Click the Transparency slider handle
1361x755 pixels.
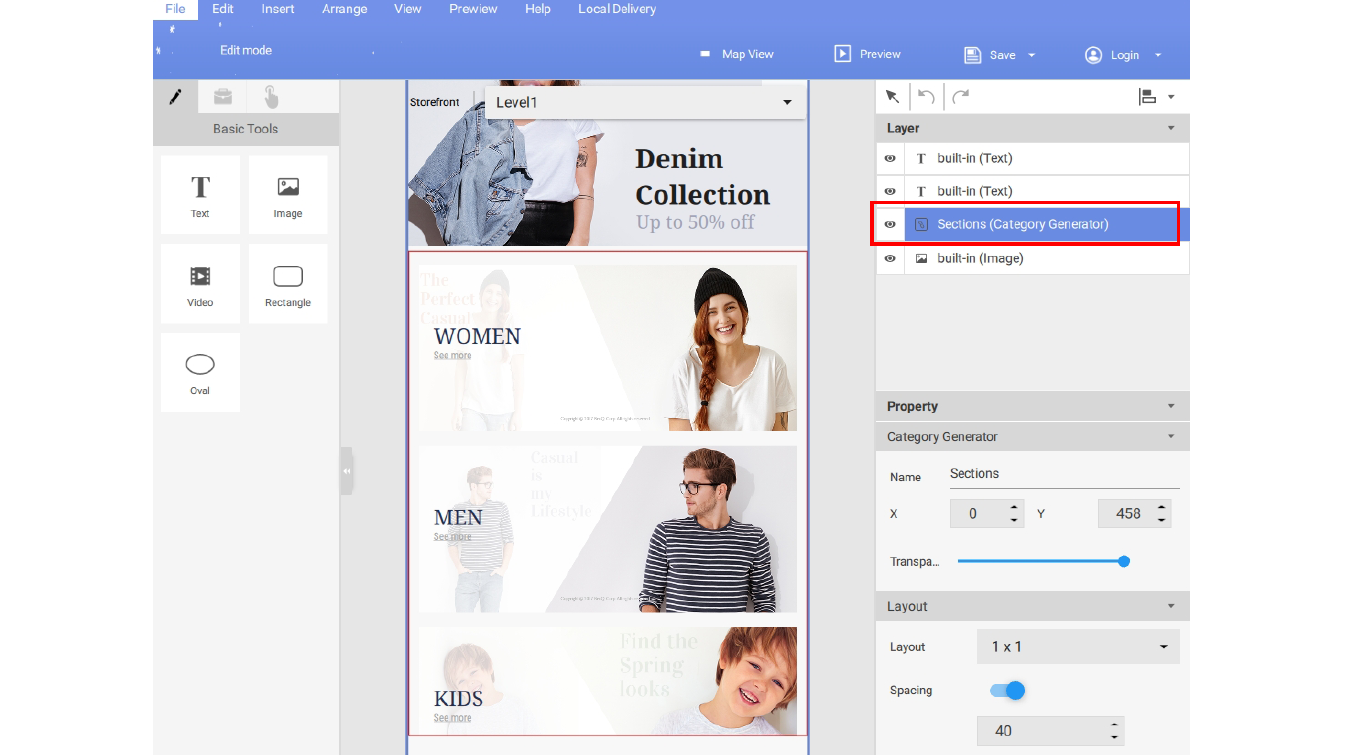(1124, 562)
